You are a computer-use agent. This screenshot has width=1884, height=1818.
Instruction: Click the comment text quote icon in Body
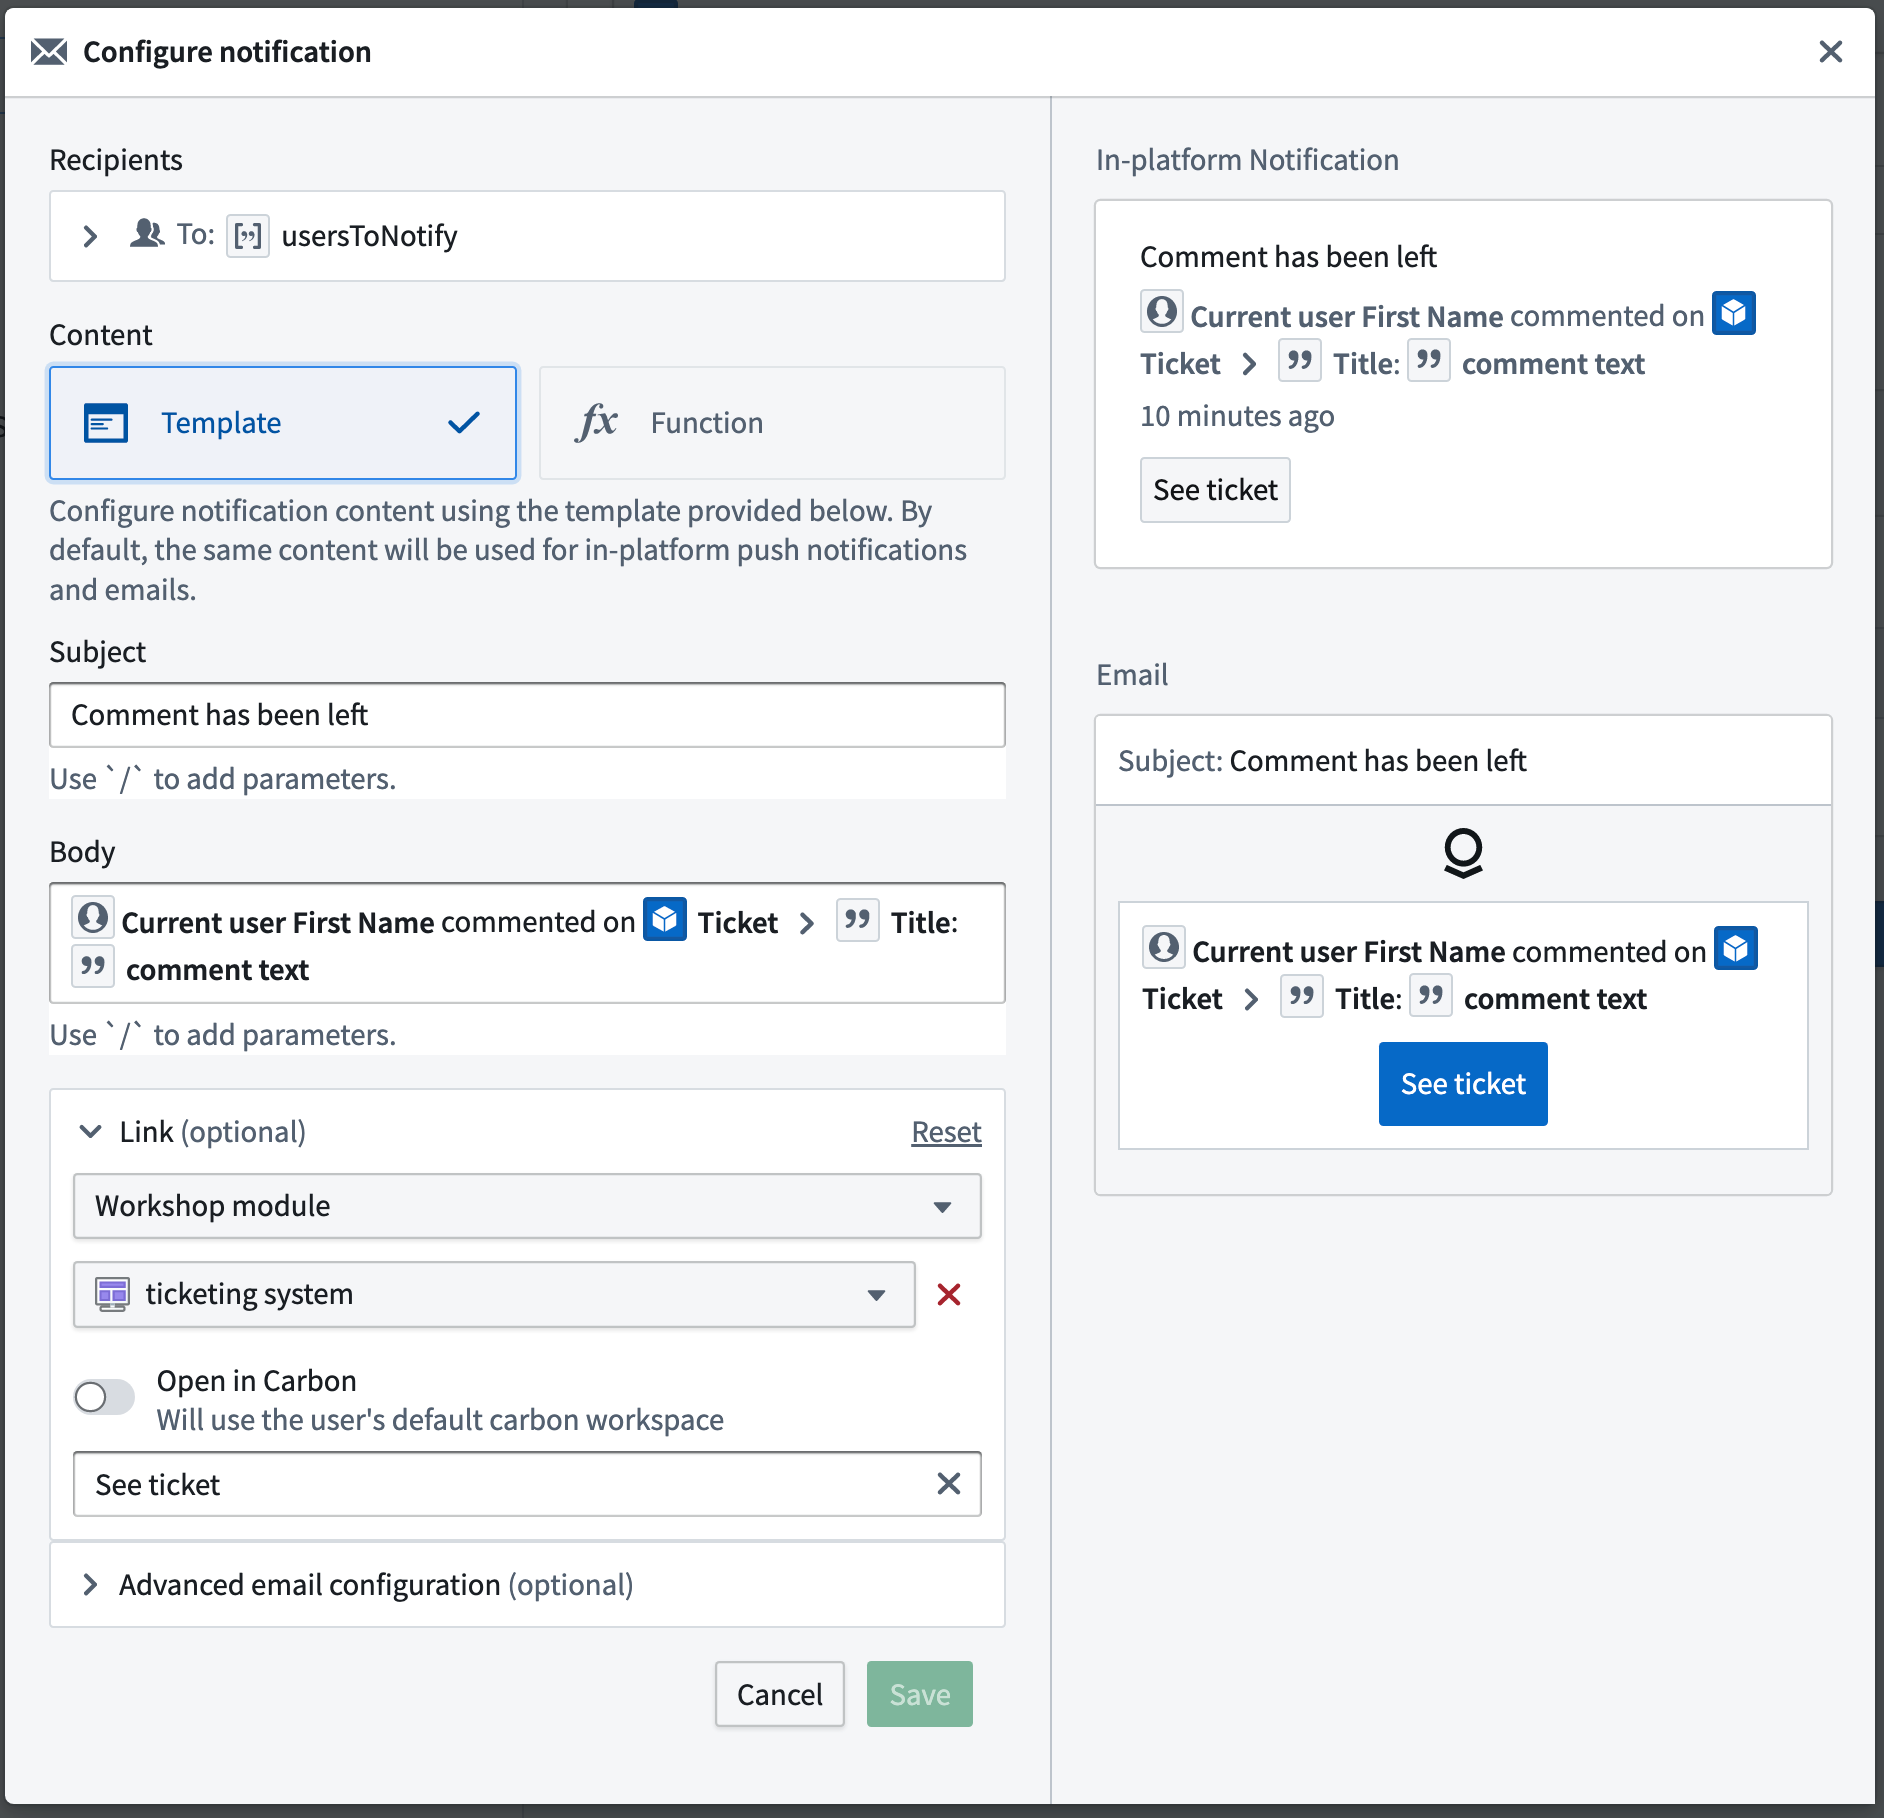coord(93,967)
